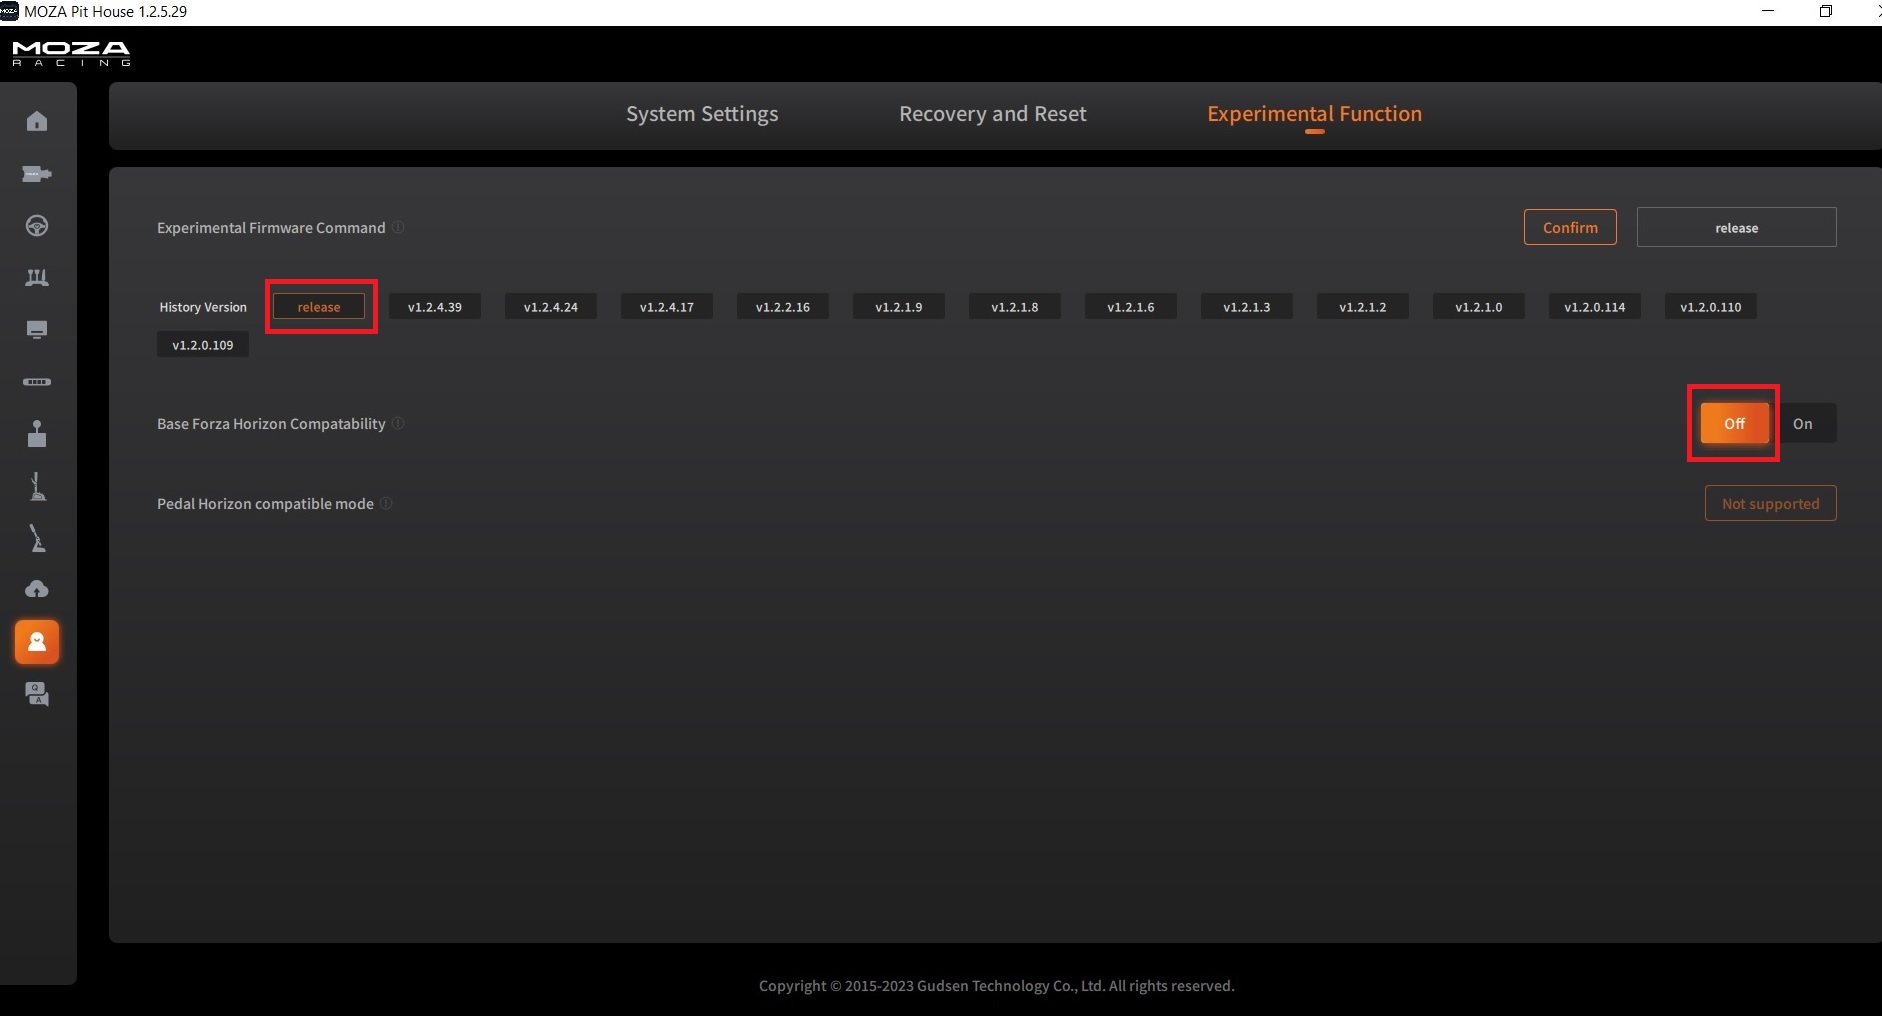Turn Base Forza Horizon Compatibility On
The width and height of the screenshot is (1882, 1016).
(x=1802, y=424)
